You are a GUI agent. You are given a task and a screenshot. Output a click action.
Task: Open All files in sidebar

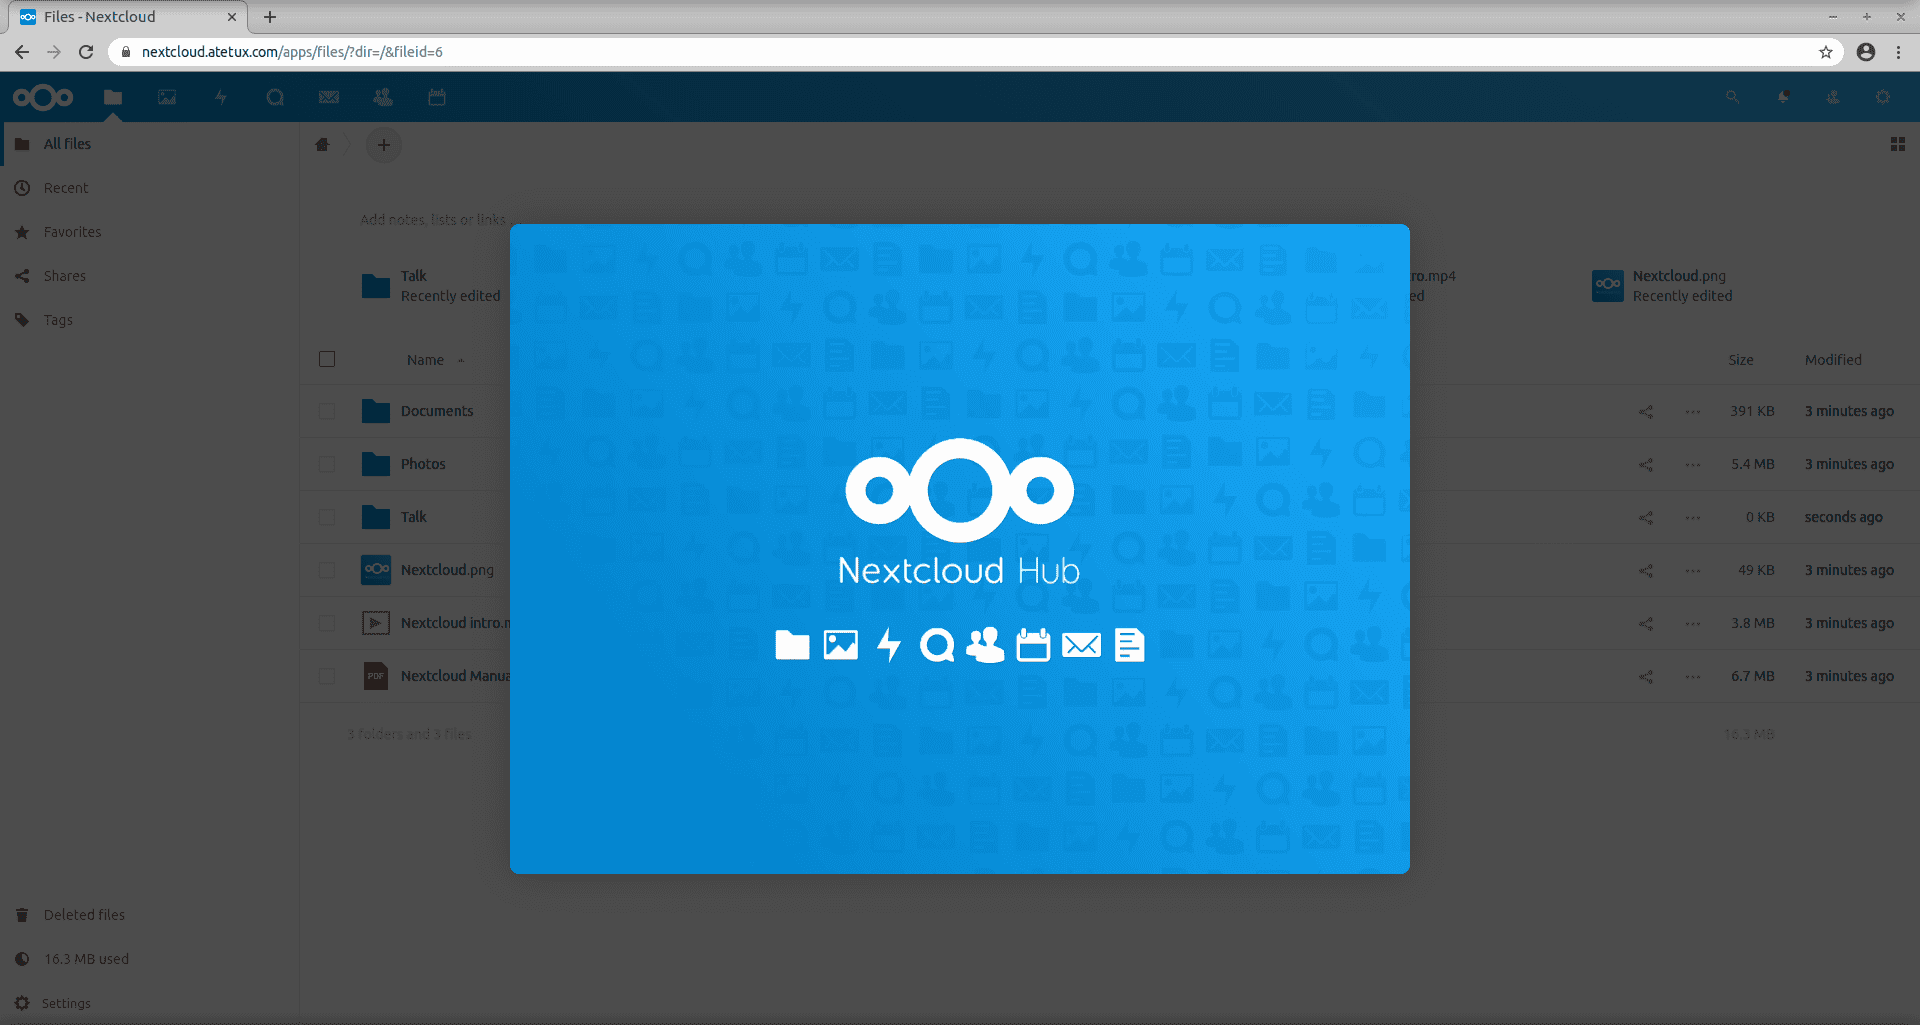(150, 144)
